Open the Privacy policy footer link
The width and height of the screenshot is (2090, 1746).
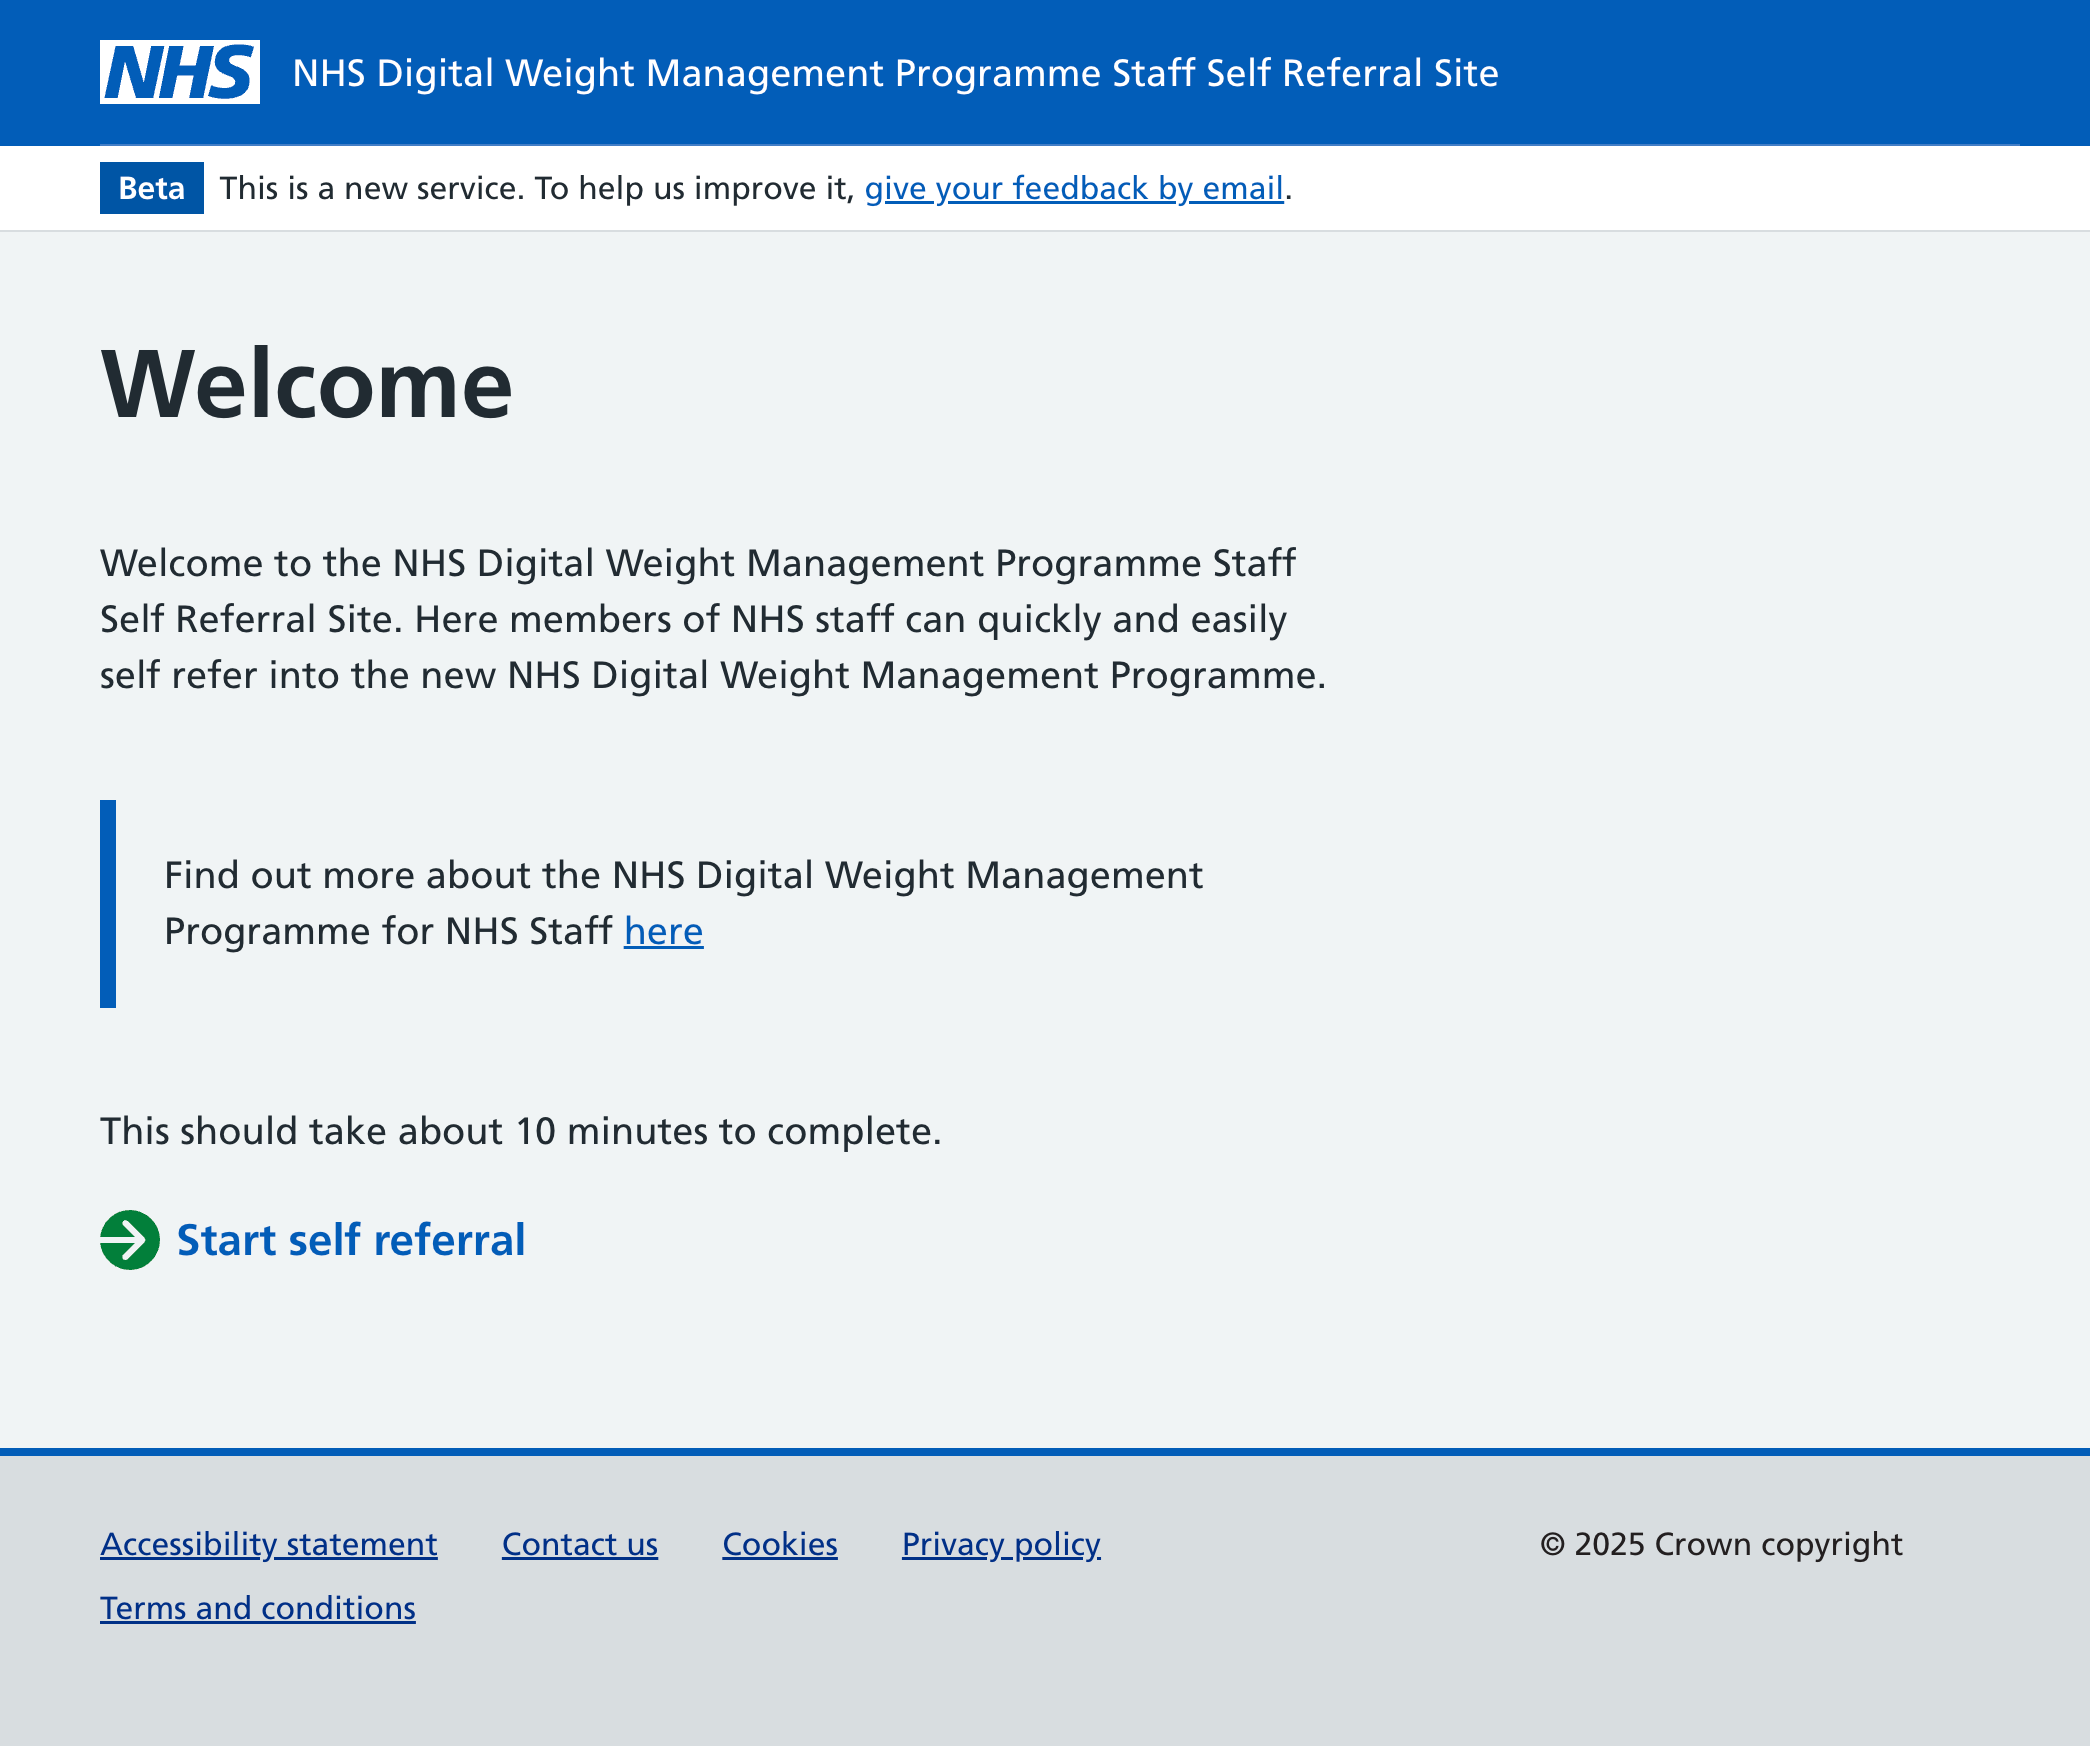(x=1001, y=1544)
